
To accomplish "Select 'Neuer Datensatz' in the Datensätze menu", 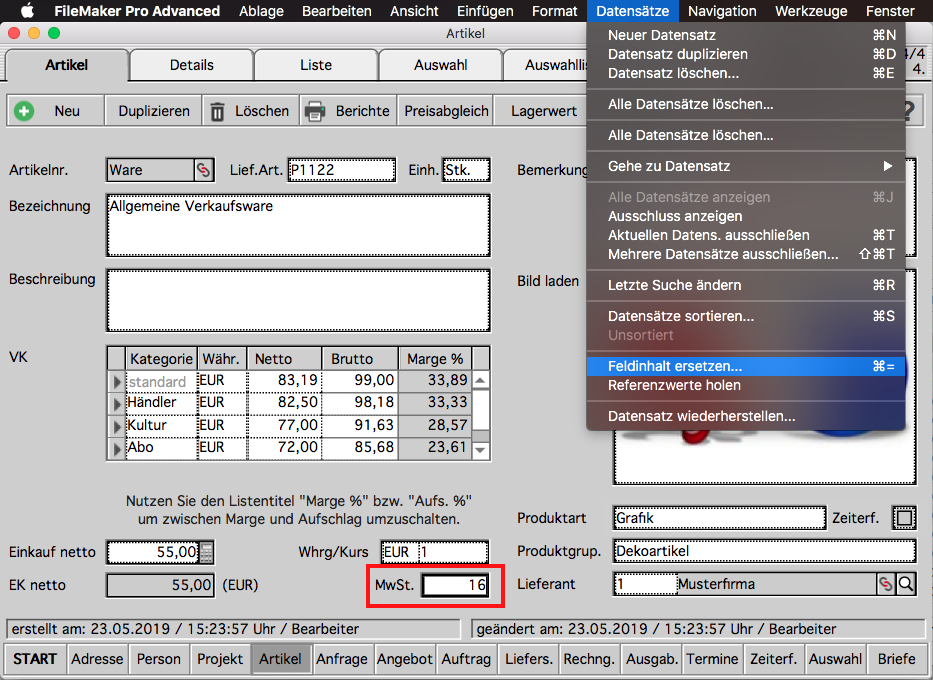I will [x=746, y=35].
